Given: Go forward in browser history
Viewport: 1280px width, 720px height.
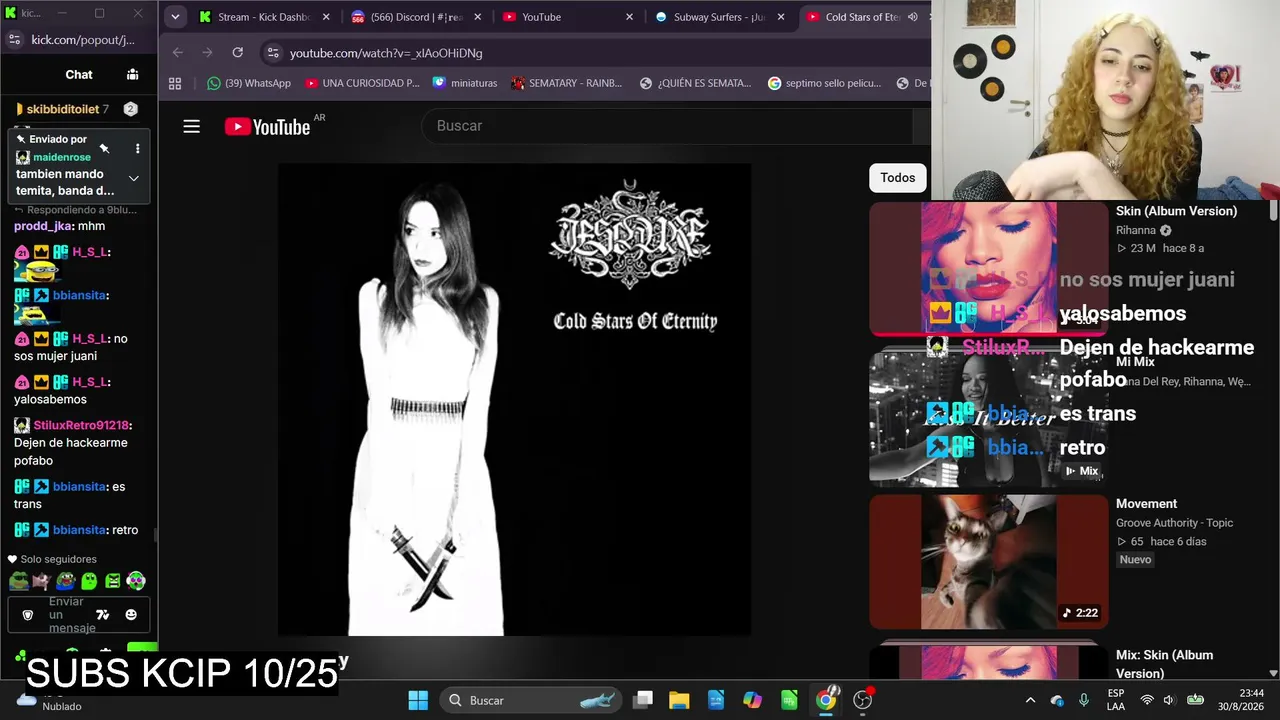Looking at the screenshot, I should (x=207, y=52).
